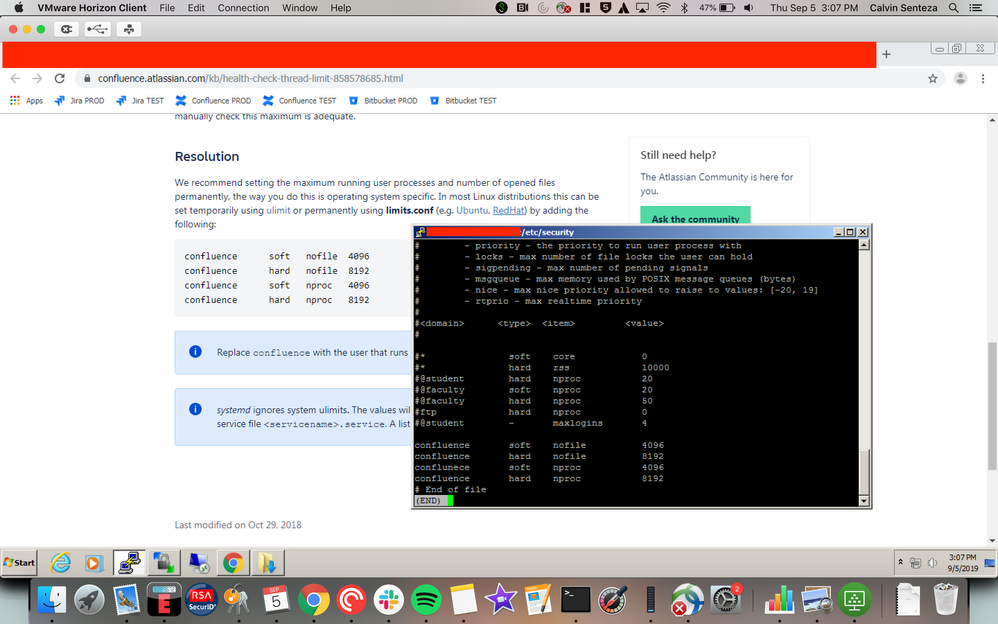Open the Help menu
998x624 pixels.
coord(341,8)
